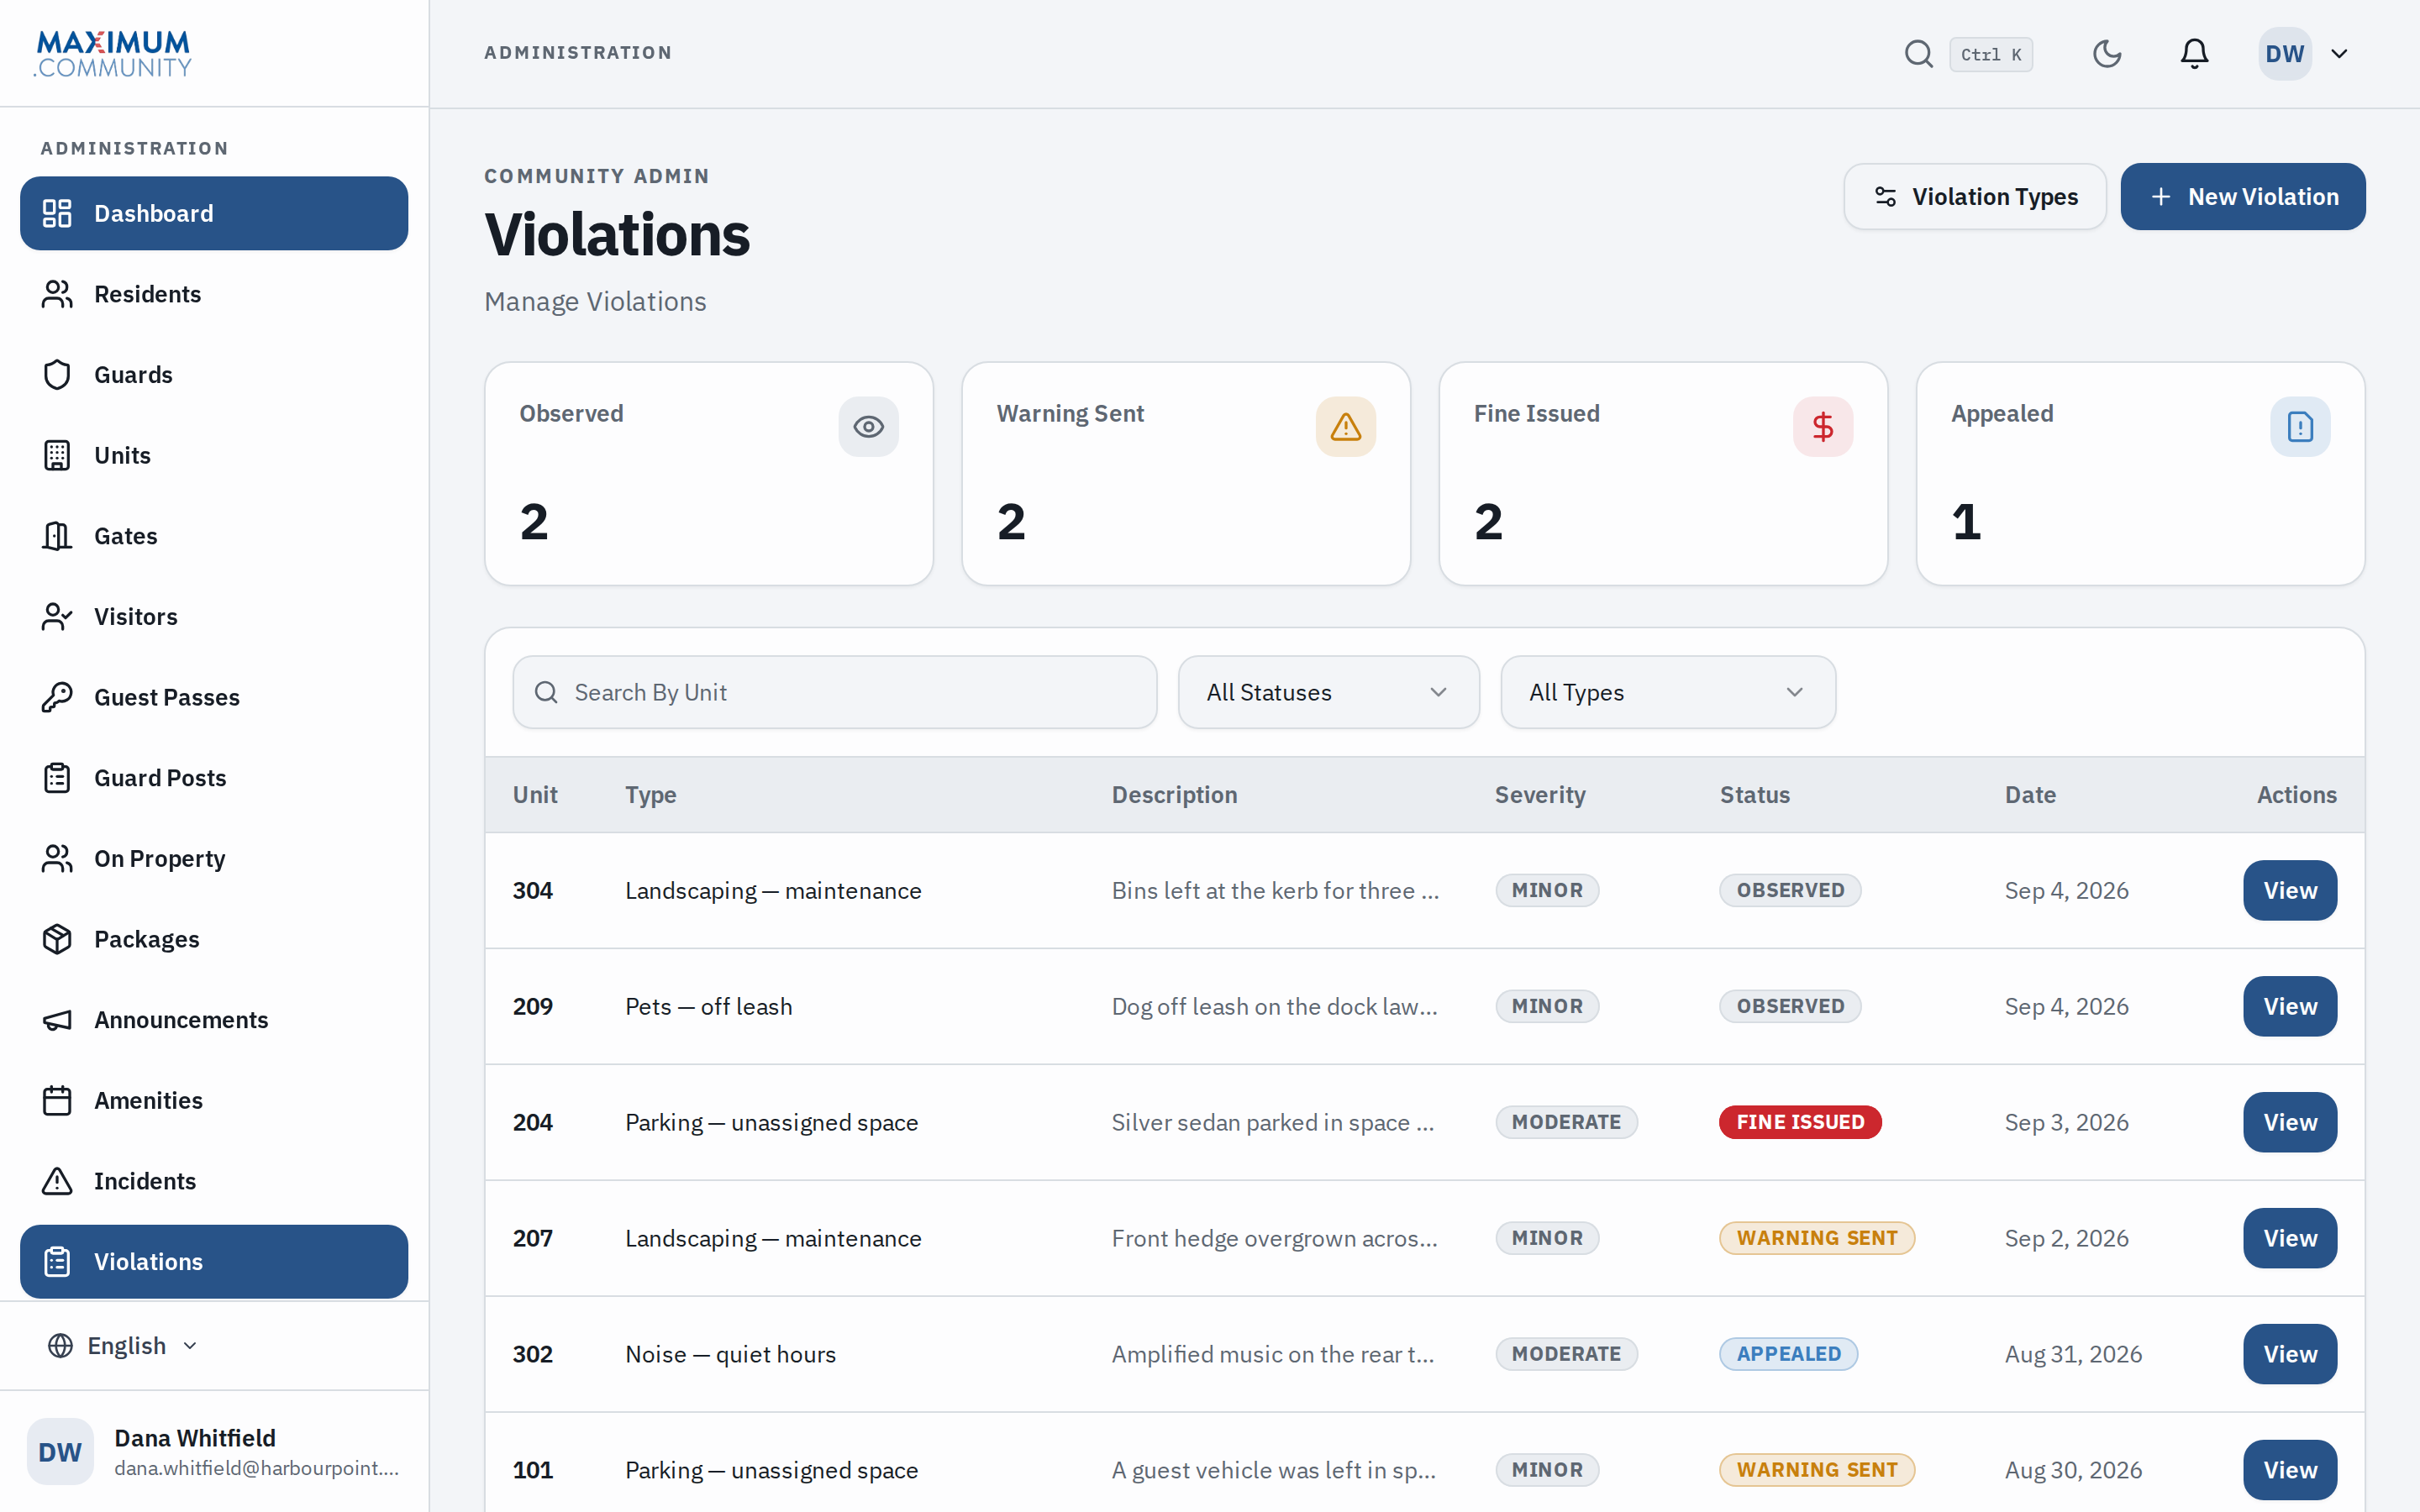This screenshot has width=2420, height=1512.
Task: Click the Aug 31, 2026 date cell
Action: point(2073,1354)
